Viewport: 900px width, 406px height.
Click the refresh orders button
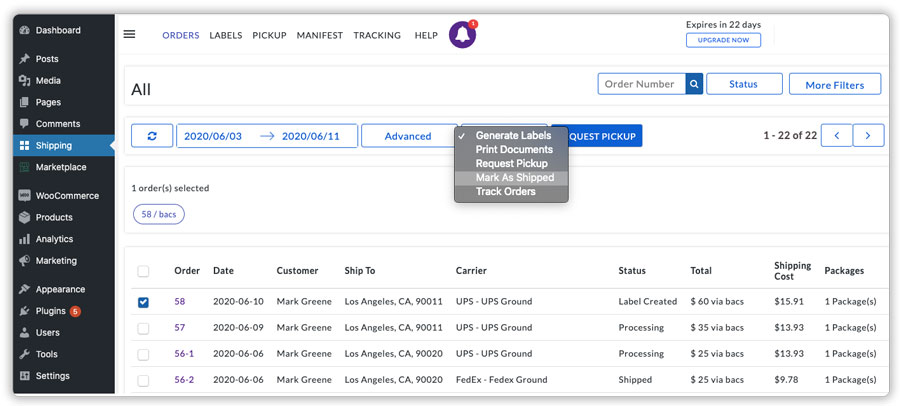[152, 136]
